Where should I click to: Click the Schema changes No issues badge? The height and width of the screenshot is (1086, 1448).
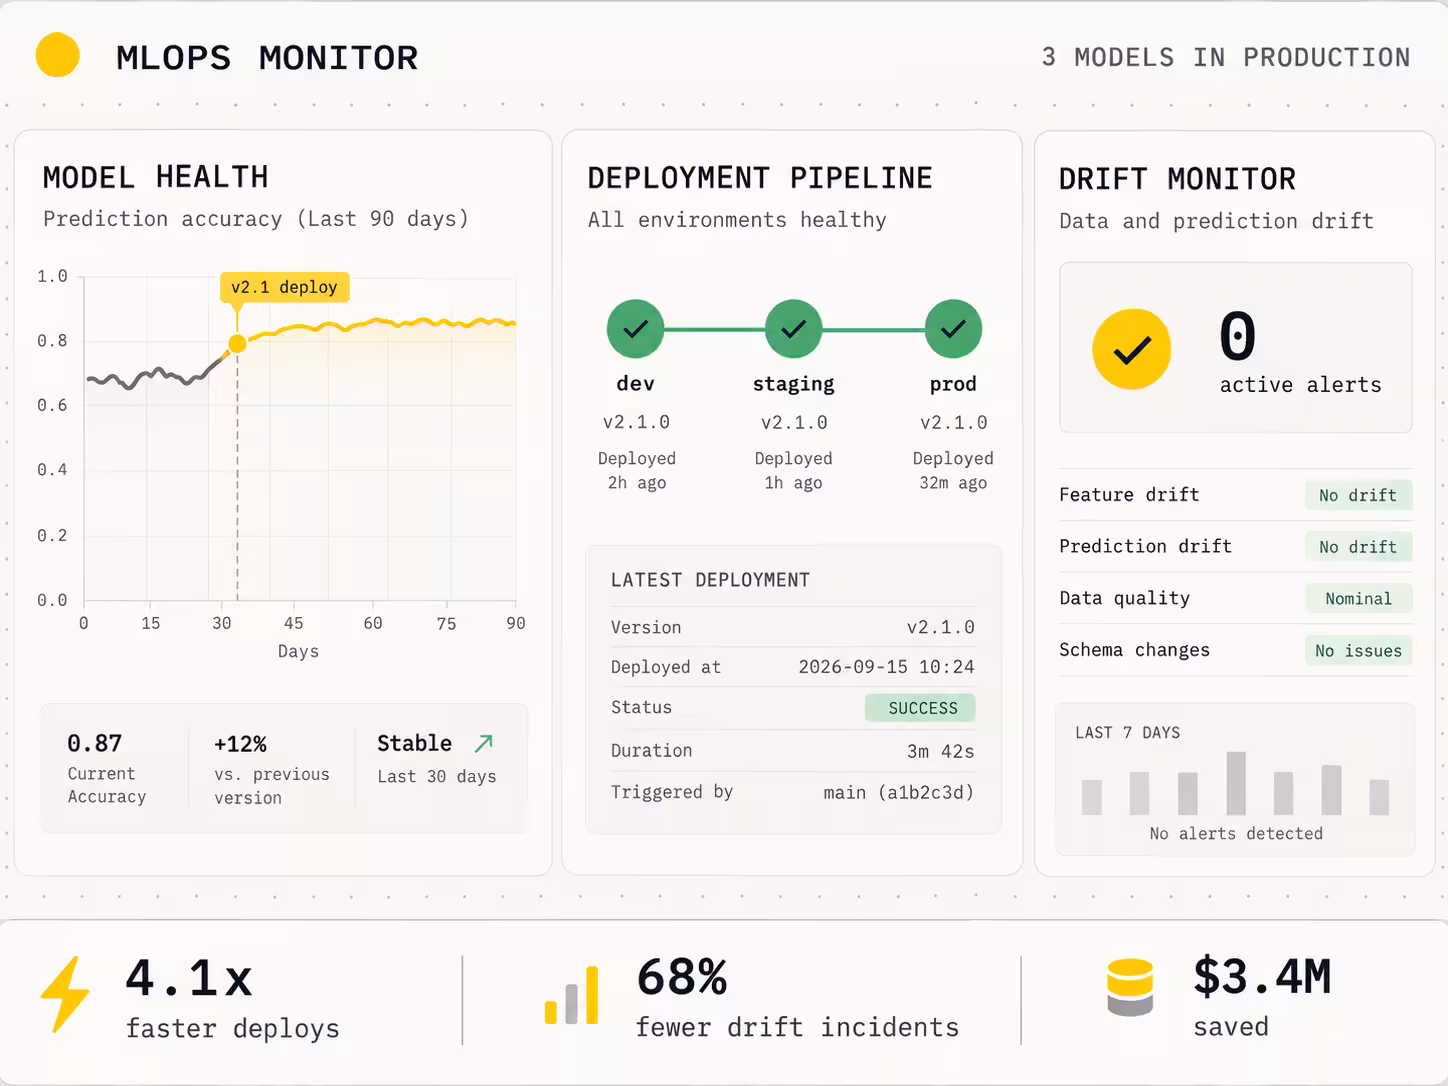tap(1358, 651)
